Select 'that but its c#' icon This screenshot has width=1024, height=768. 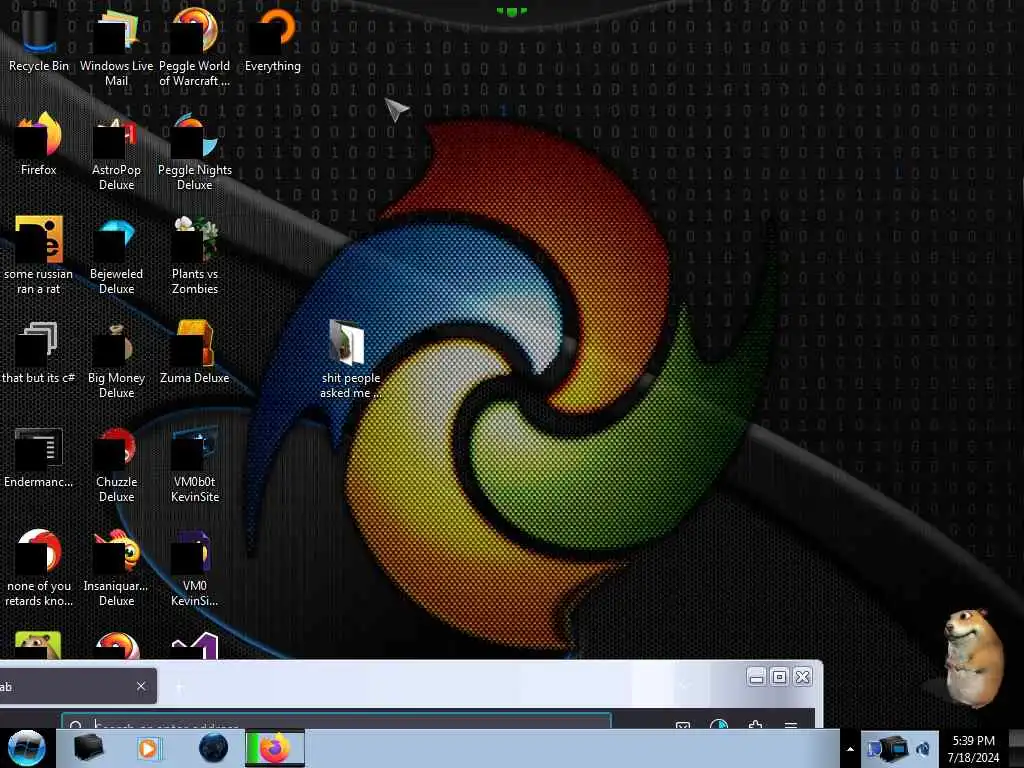(39, 354)
